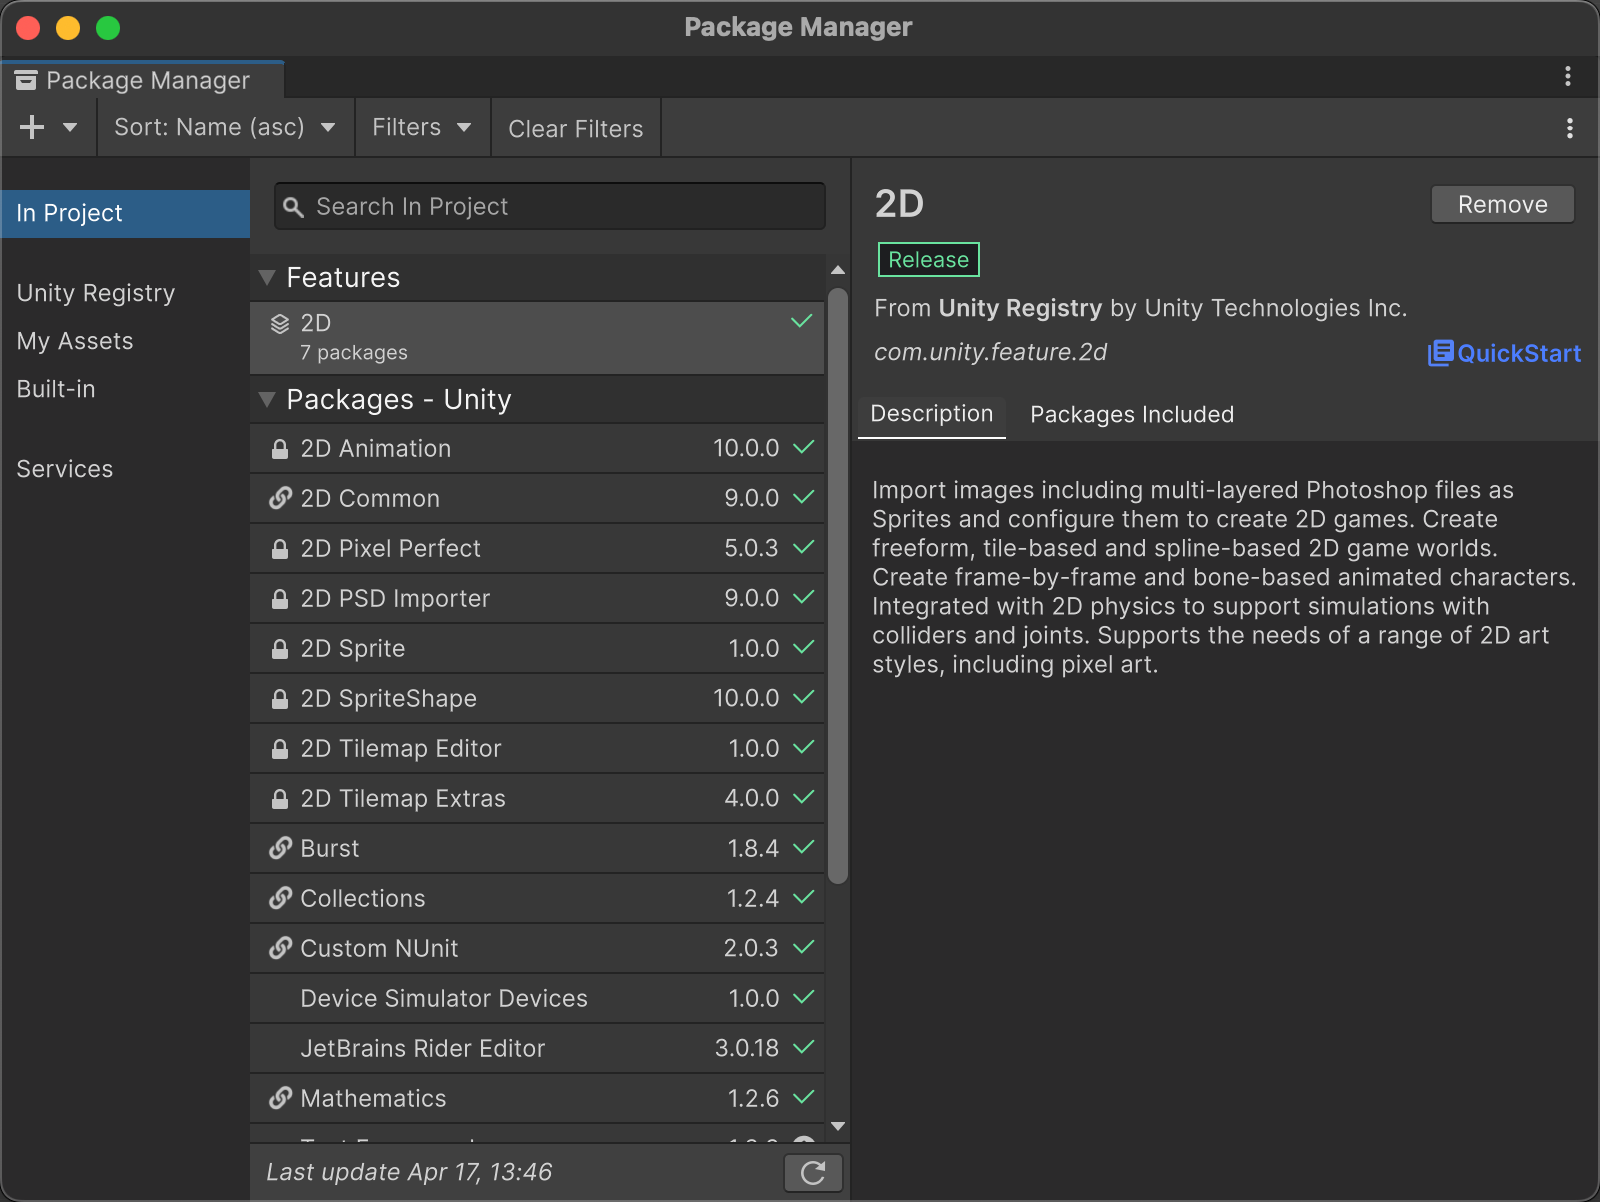
Task: Click the Search In Project field
Action: (550, 206)
